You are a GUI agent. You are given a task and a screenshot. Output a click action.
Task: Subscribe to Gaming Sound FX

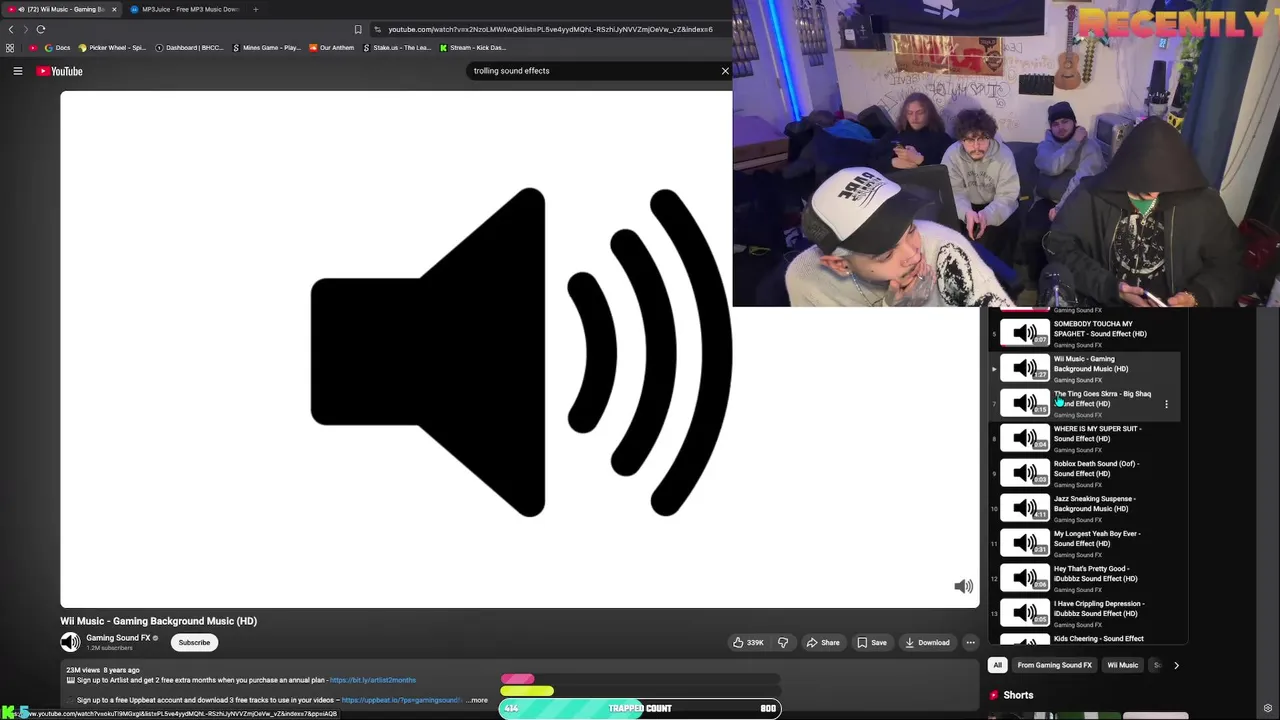tap(194, 643)
